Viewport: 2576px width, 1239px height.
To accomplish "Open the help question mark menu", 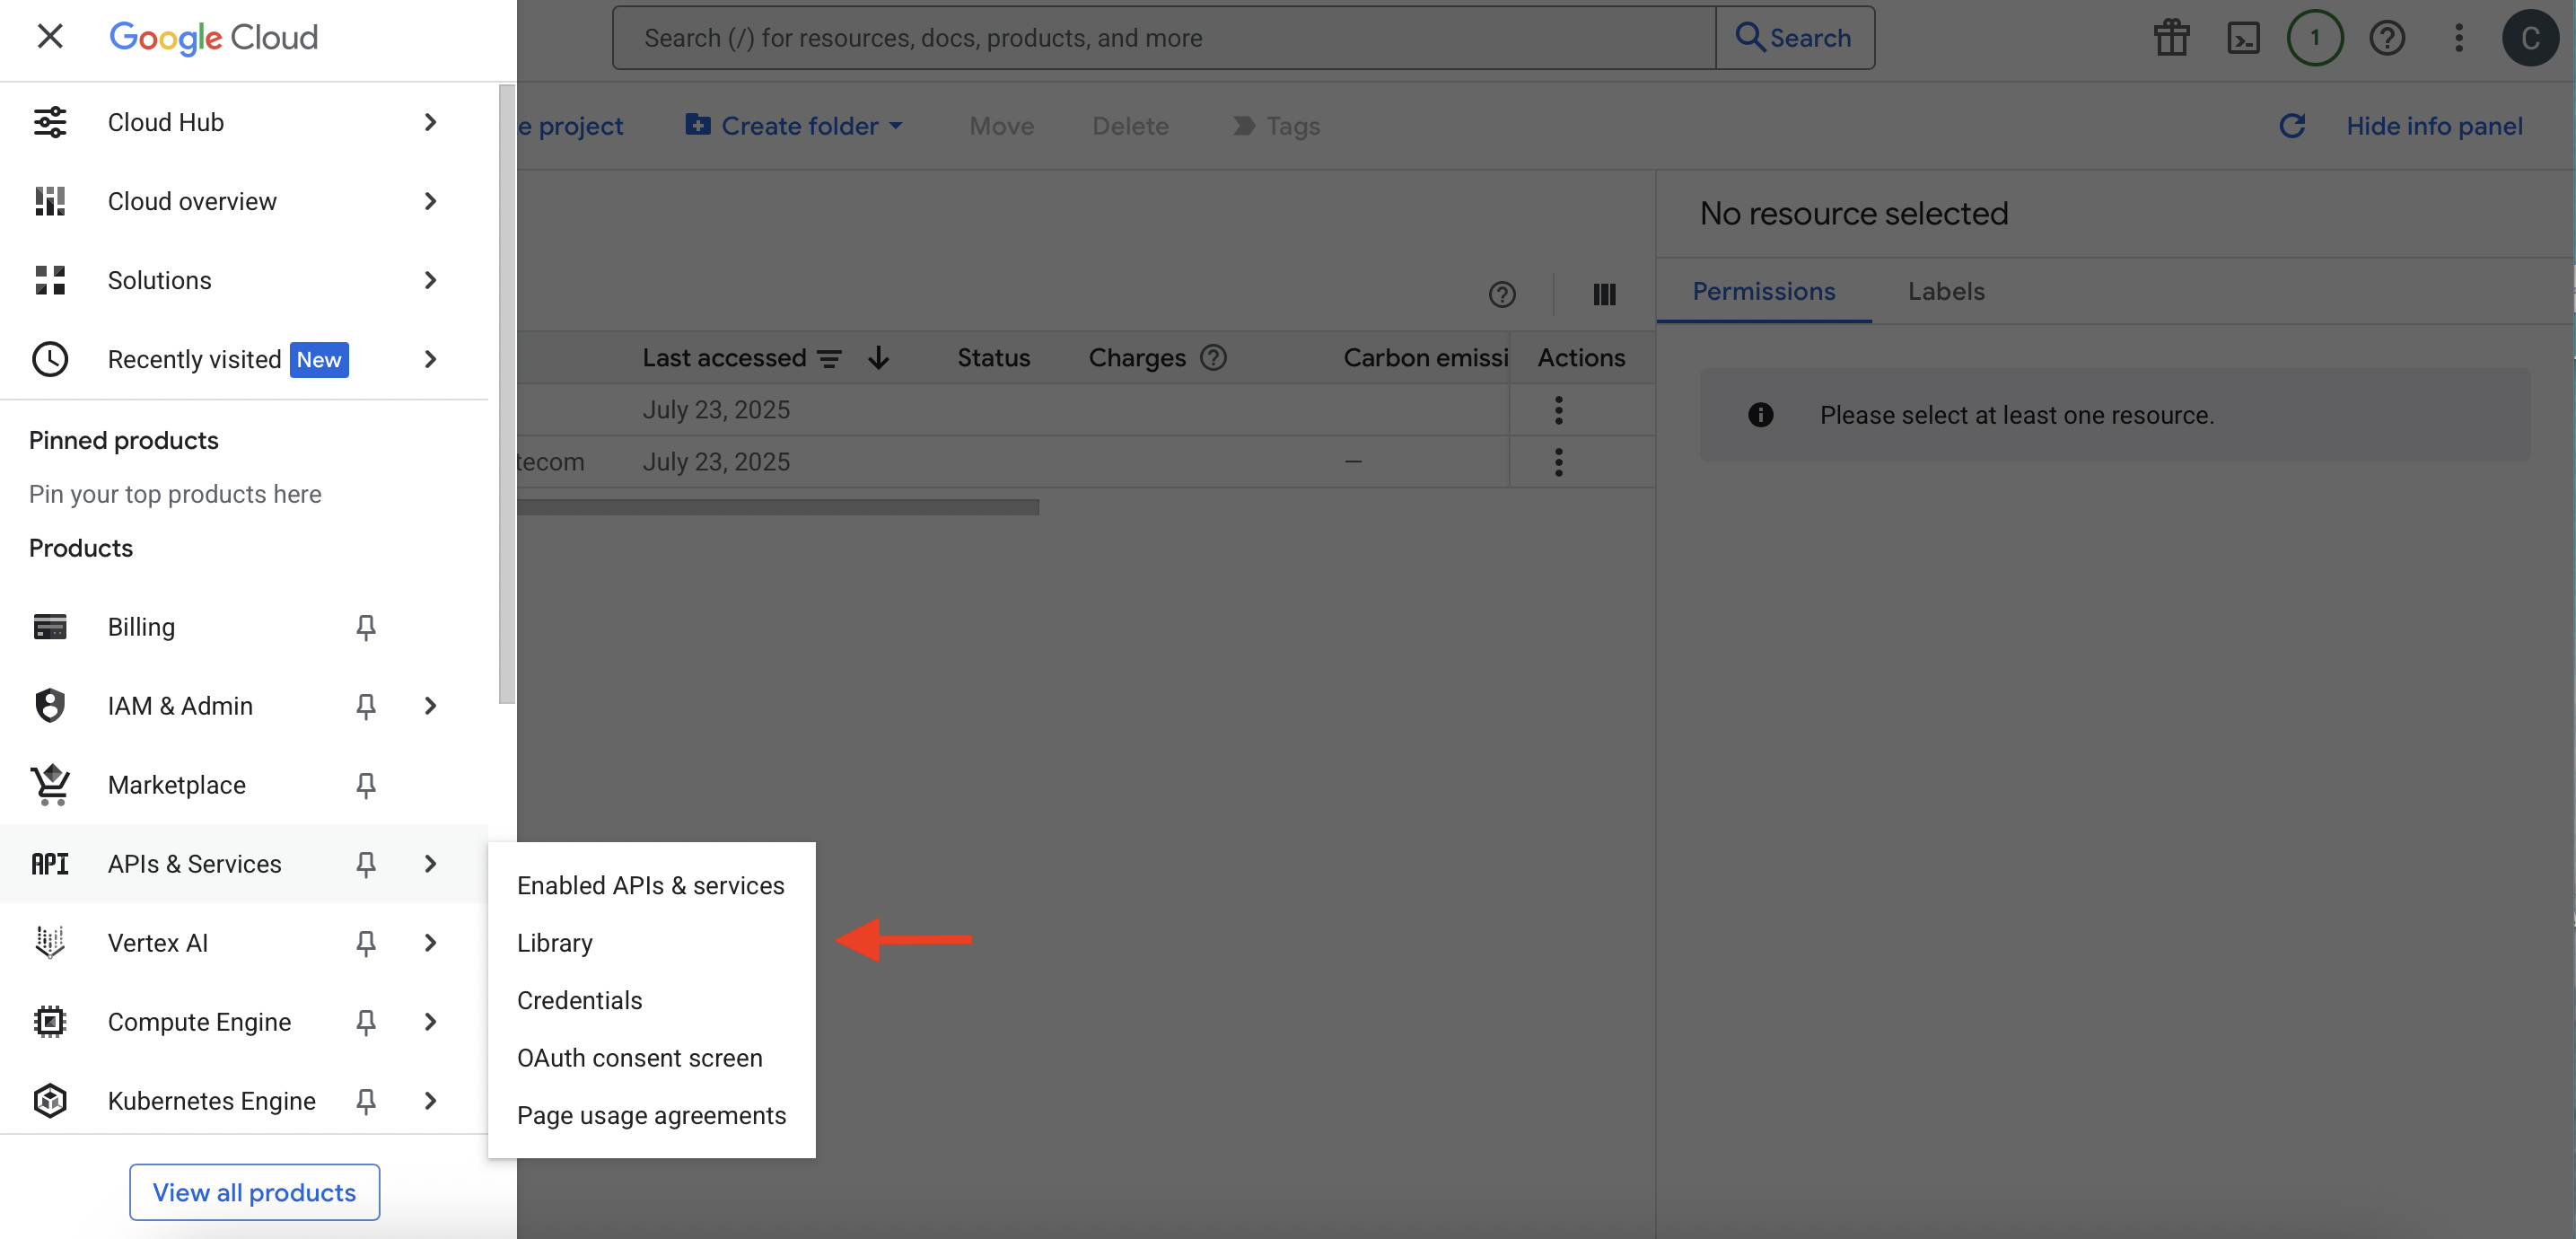I will pyautogui.click(x=2387, y=38).
